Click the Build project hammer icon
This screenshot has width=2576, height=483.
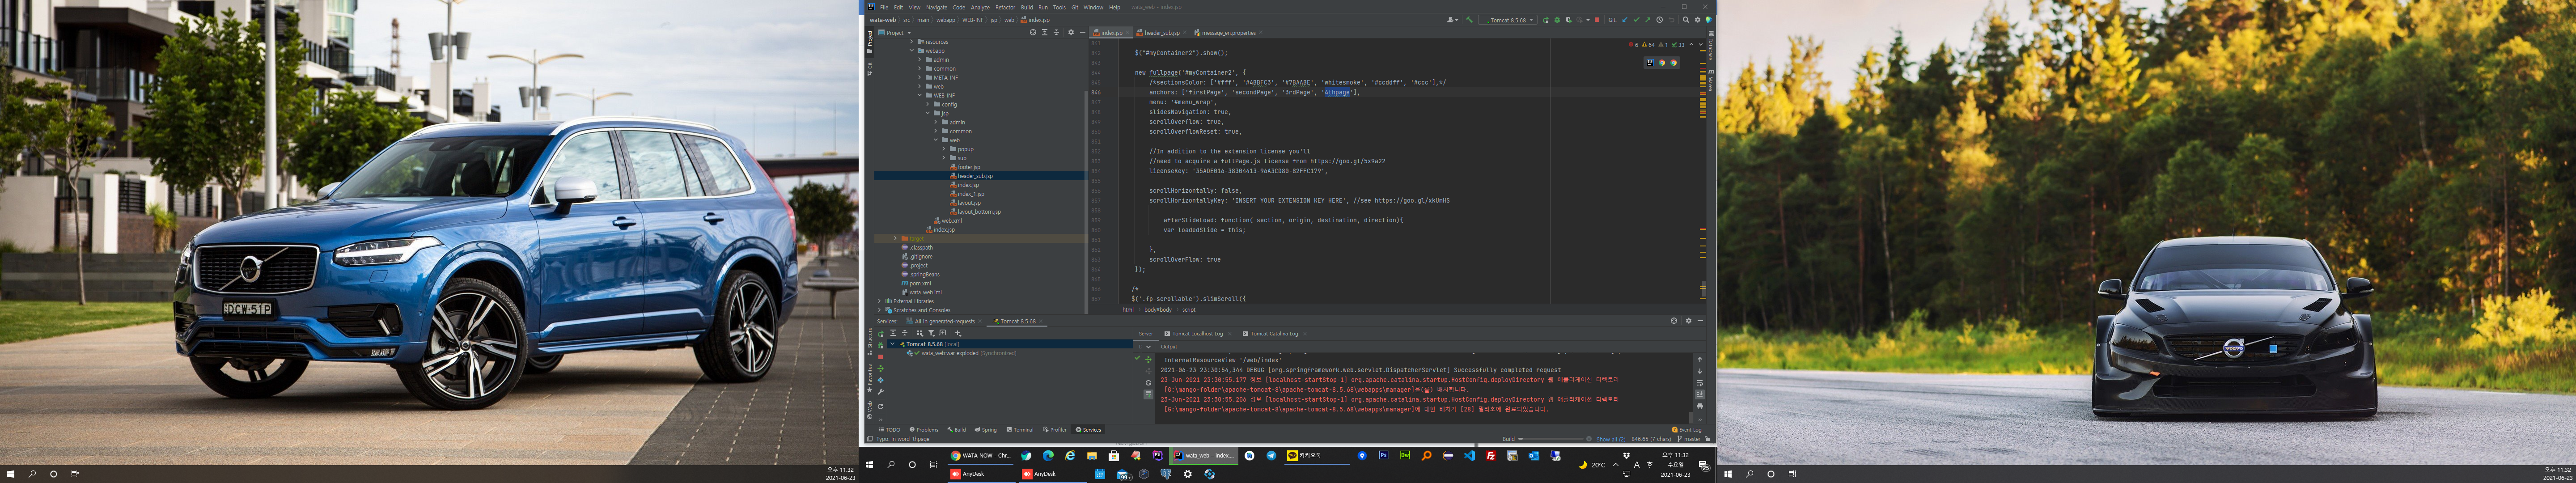(1470, 20)
